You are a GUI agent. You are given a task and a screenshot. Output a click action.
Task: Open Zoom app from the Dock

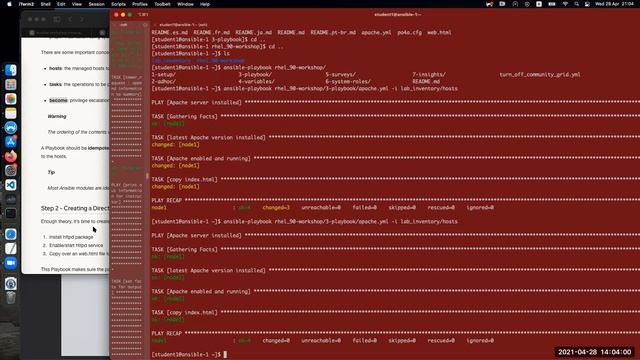coord(11,263)
